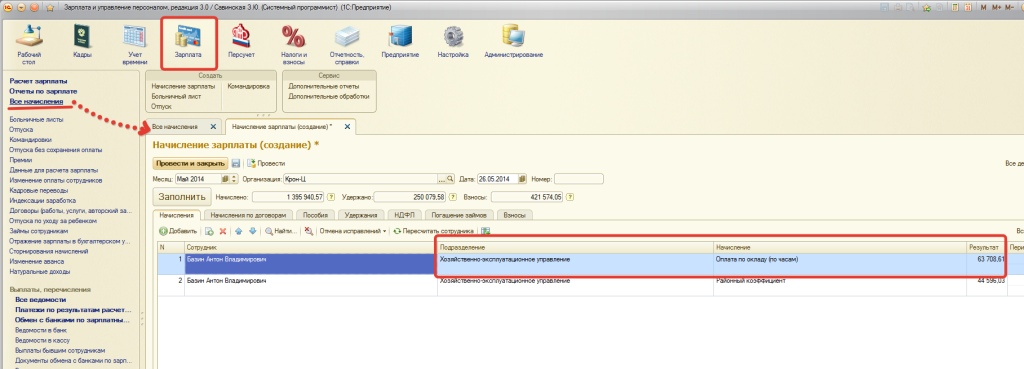Viewport: 1024px width, 369px height.
Task: Click the cancel search icon
Action: coord(308,231)
